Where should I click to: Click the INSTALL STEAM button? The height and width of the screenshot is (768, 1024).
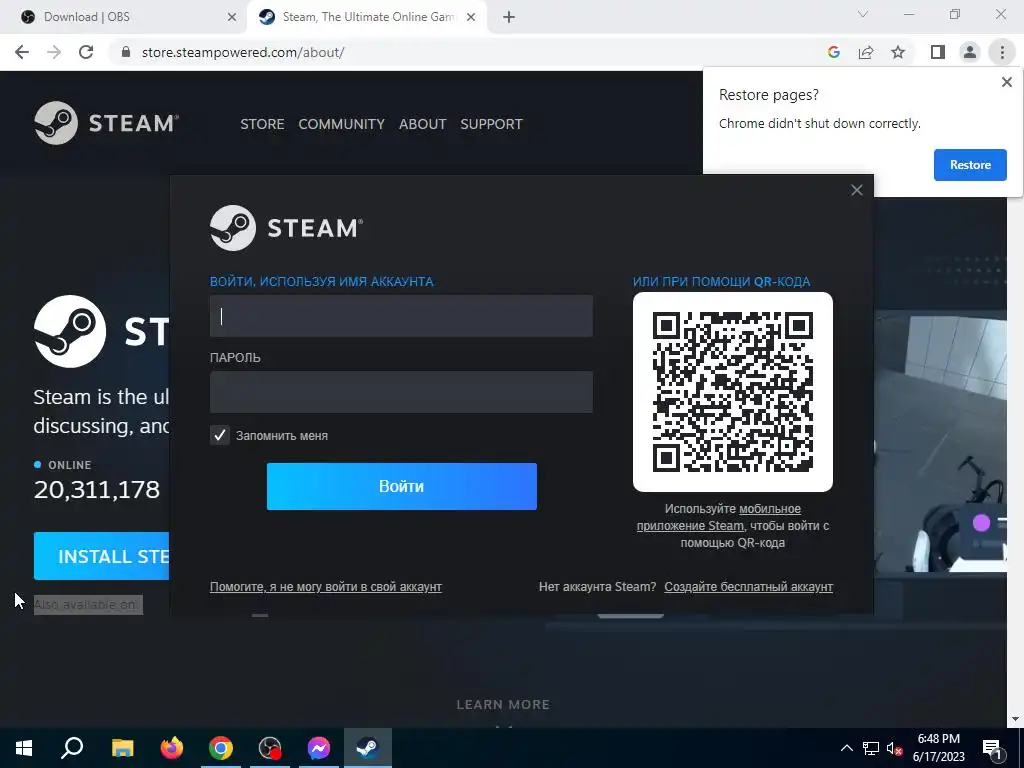pyautogui.click(x=101, y=556)
